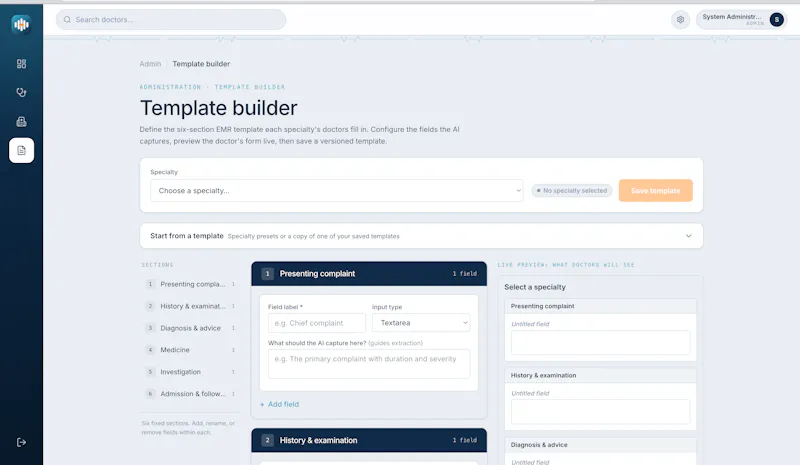The height and width of the screenshot is (465, 800).
Task: Open the stethoscope doctors icon in sidebar
Action: coord(21,92)
